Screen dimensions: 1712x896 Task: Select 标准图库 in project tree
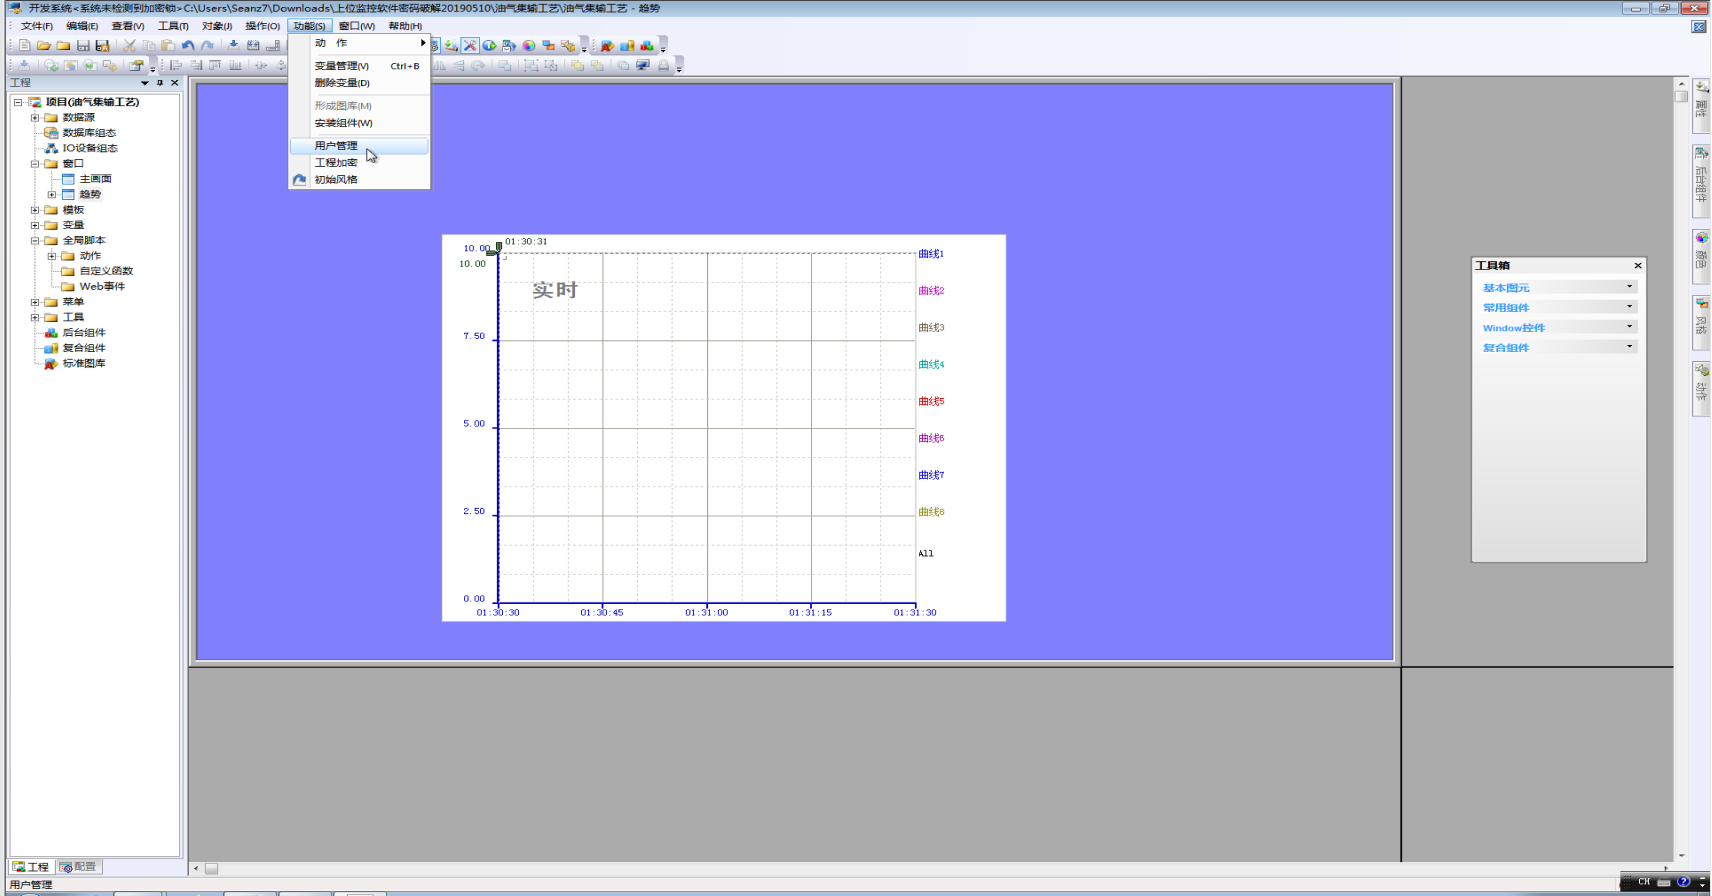(x=84, y=364)
